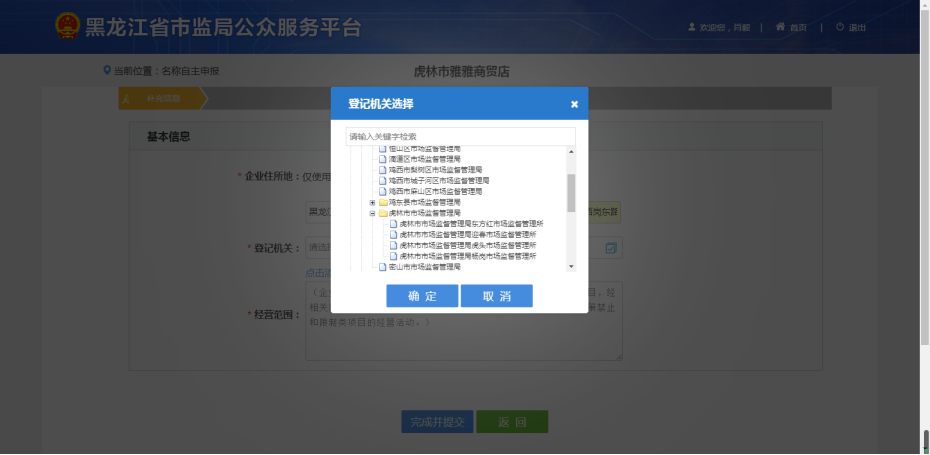Click the green 返回 button
The height and width of the screenshot is (455, 930).
(512, 422)
